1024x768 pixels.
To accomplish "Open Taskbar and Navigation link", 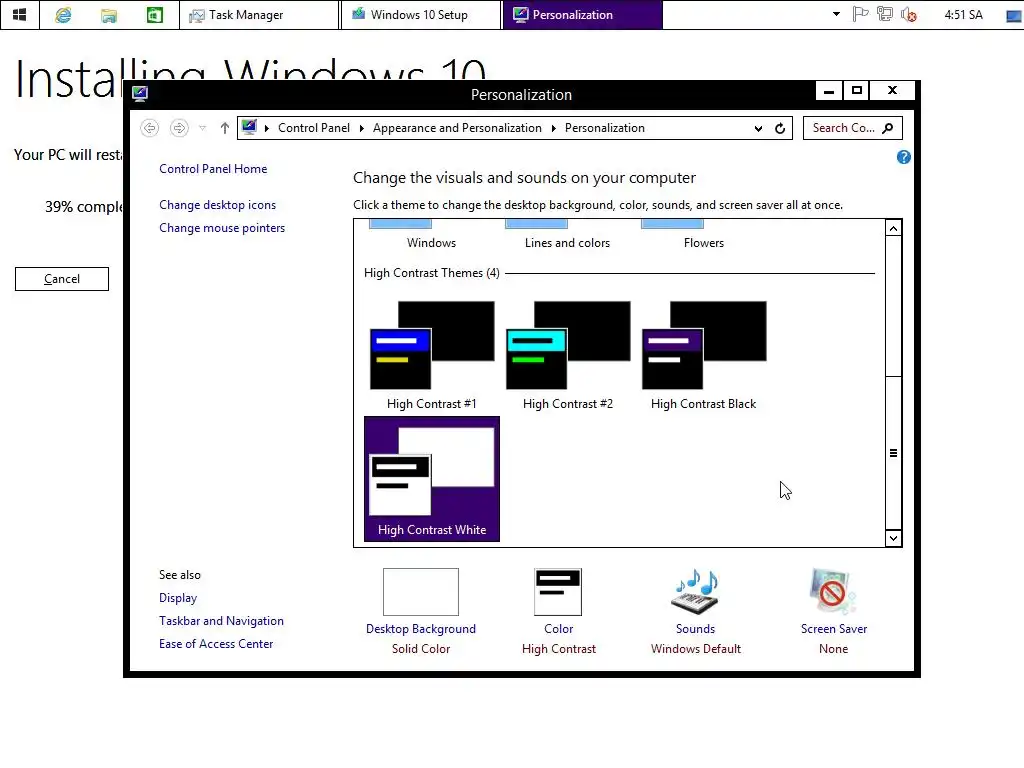I will point(221,621).
